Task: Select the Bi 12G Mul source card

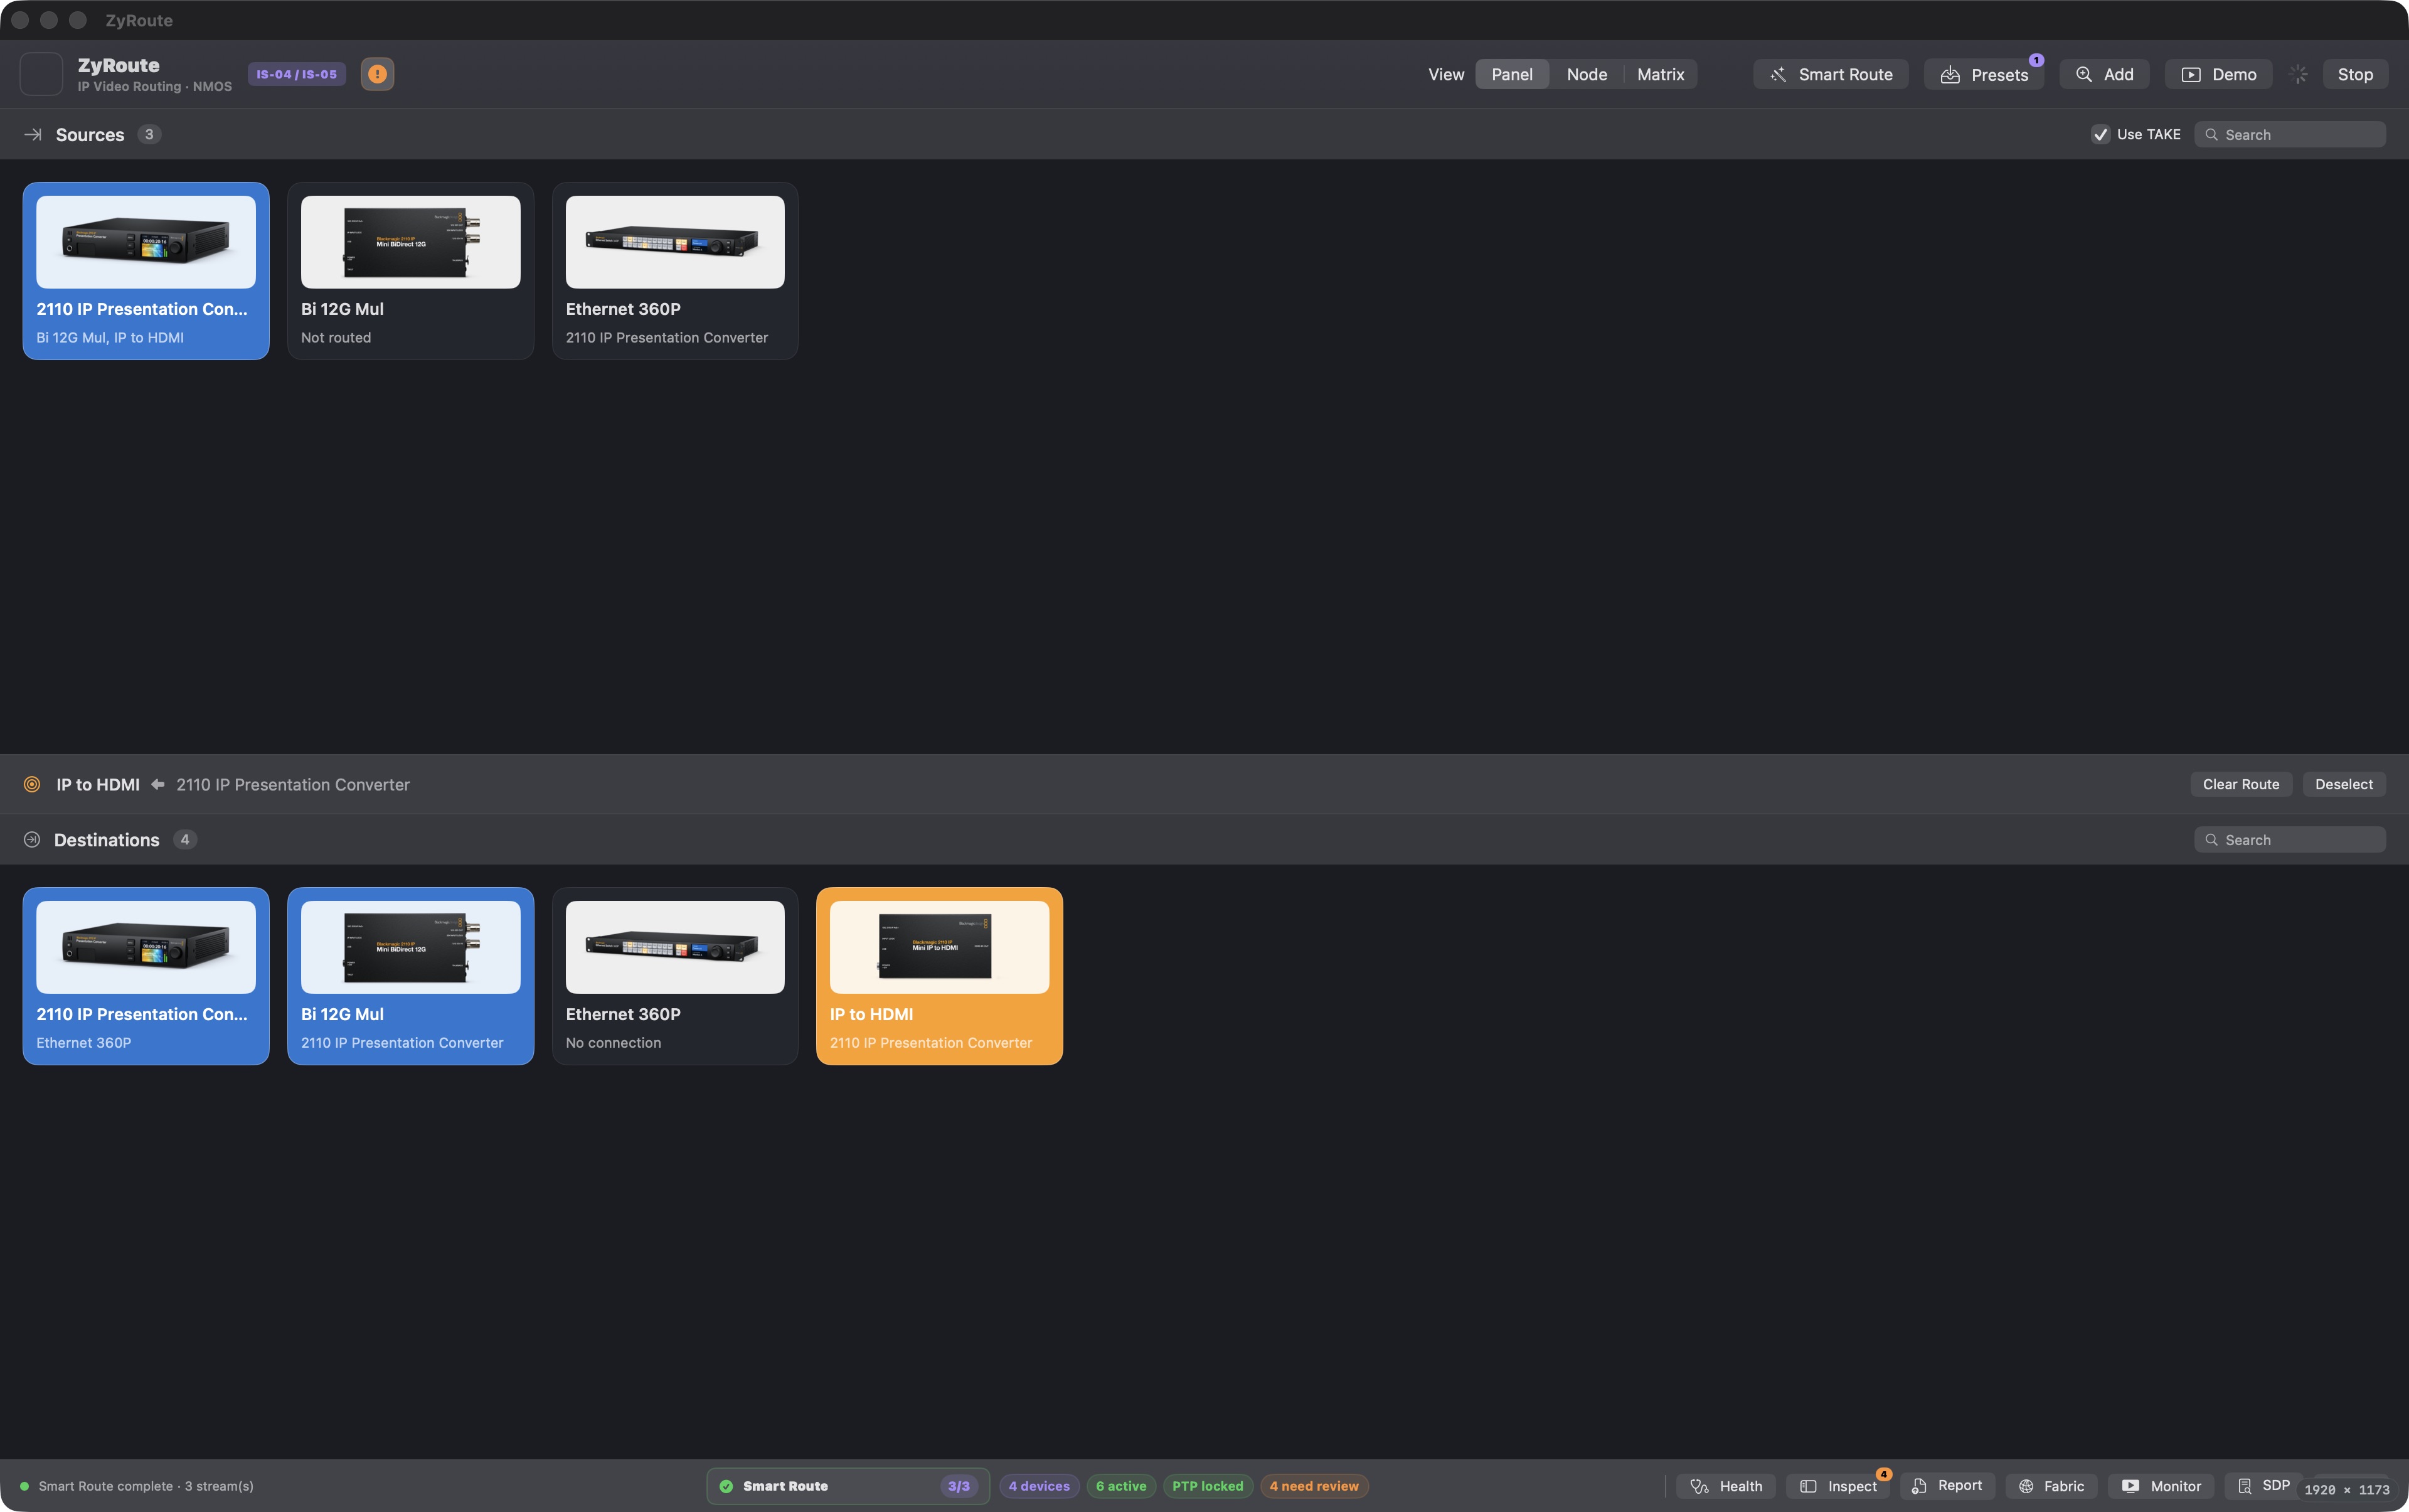Action: [x=410, y=271]
